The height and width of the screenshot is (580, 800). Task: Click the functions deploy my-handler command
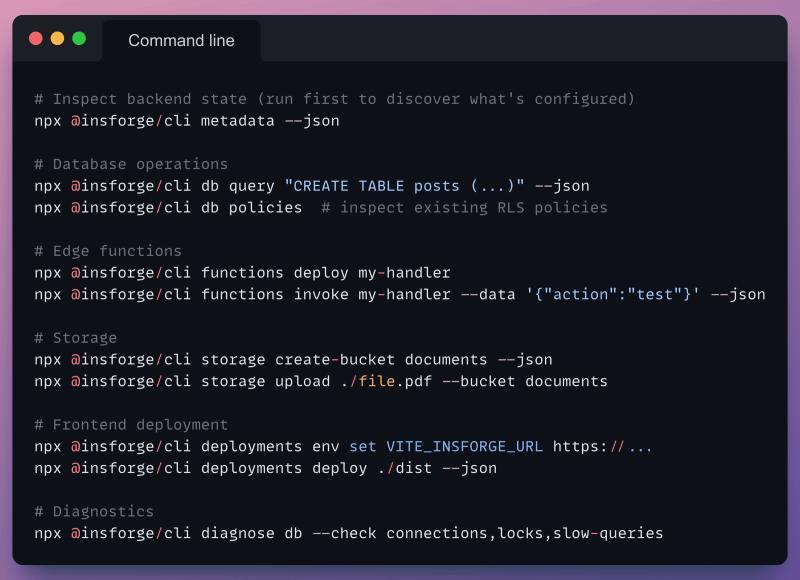click(242, 273)
